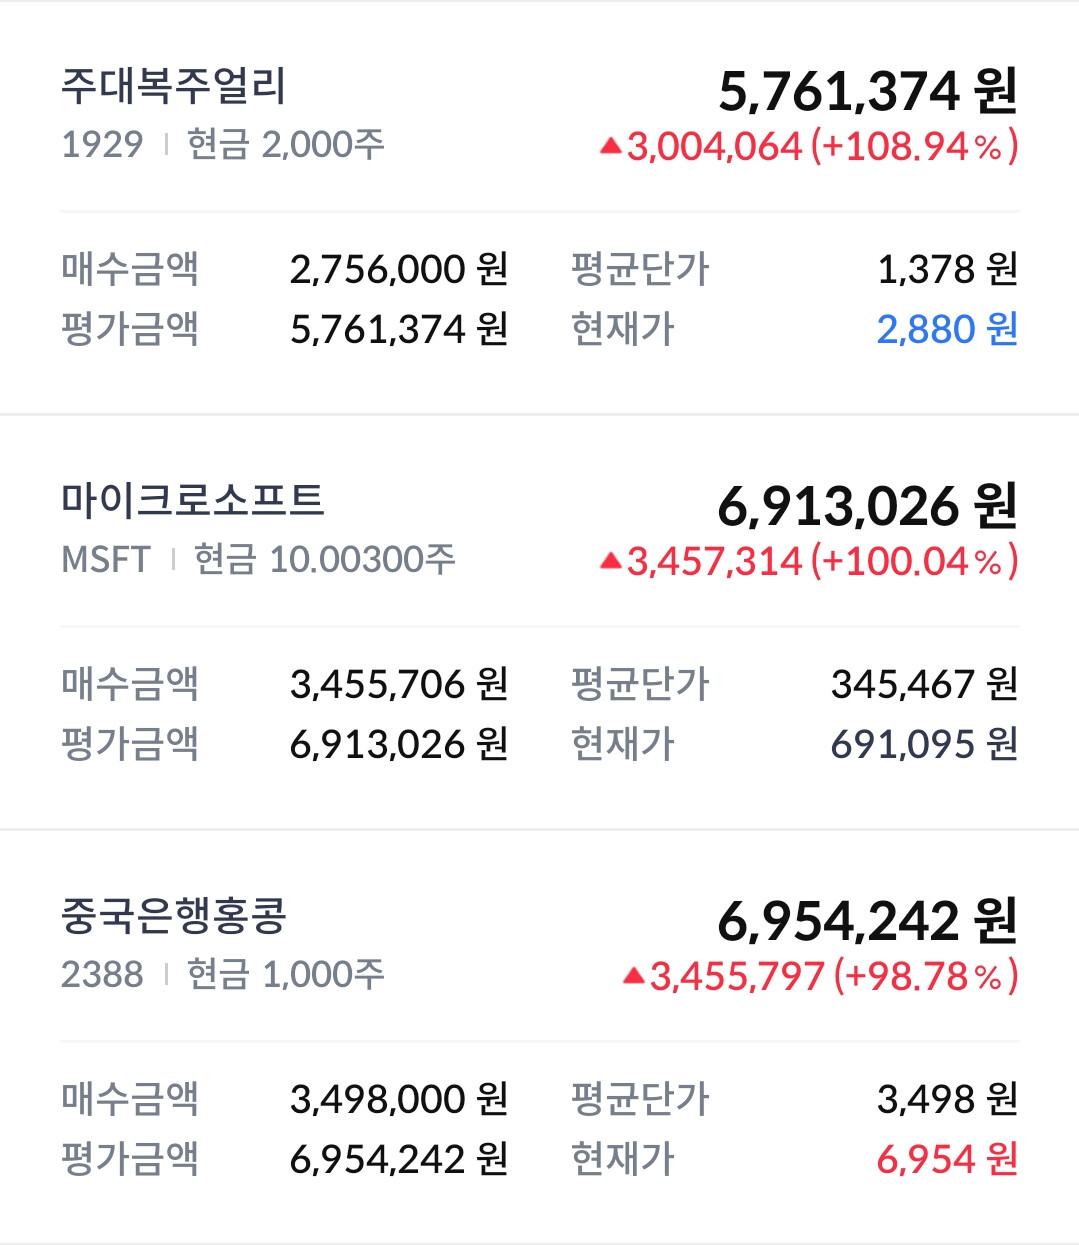
Task: Tap the 평균단가 345,467 원 value
Action: 924,684
